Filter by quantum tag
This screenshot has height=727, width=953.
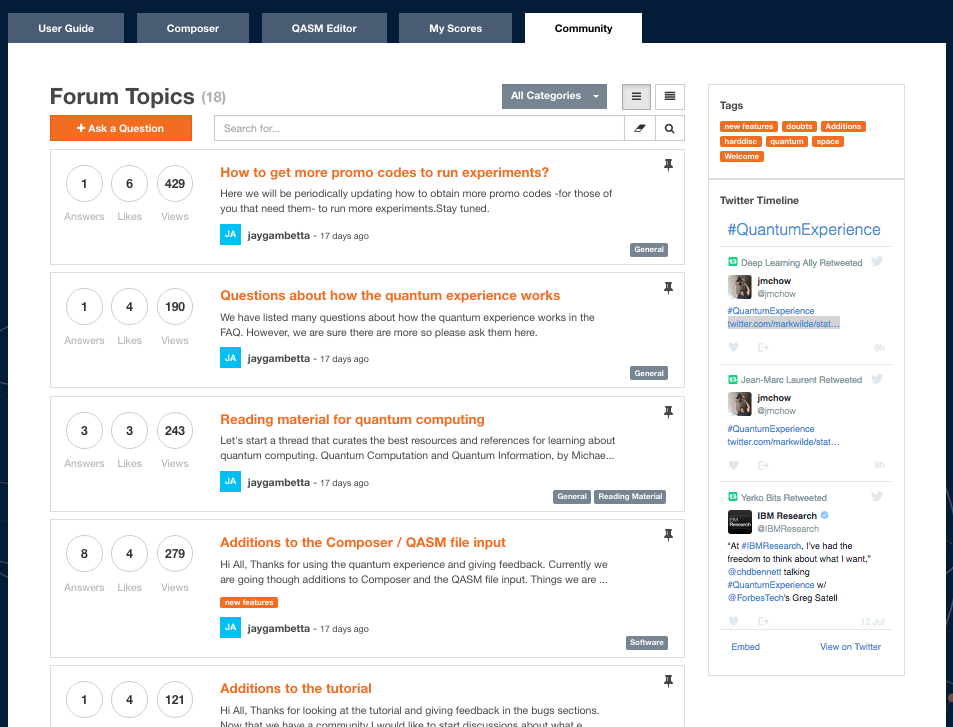[786, 142]
